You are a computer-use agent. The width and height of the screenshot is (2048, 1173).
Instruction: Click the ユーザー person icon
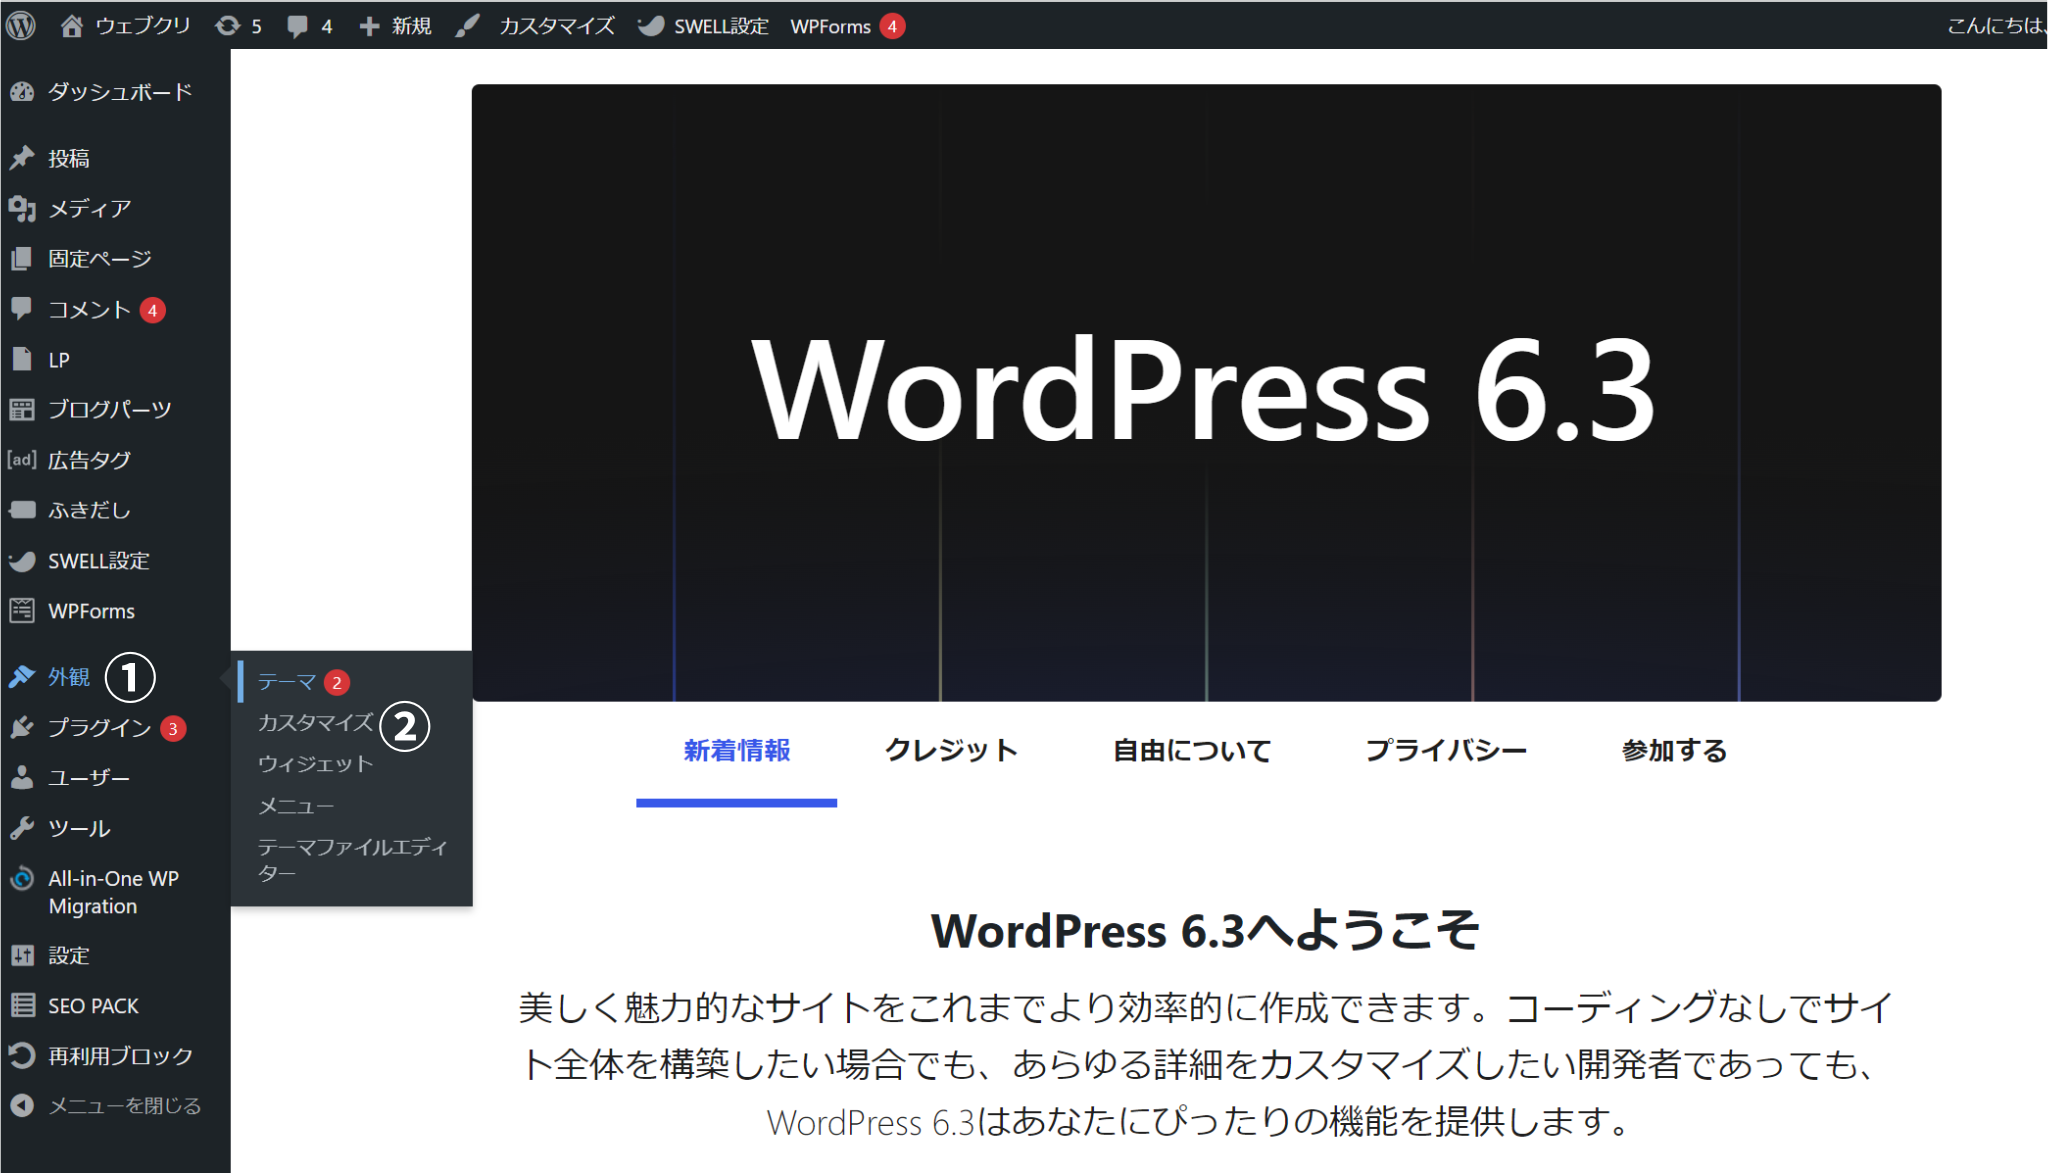click(22, 778)
